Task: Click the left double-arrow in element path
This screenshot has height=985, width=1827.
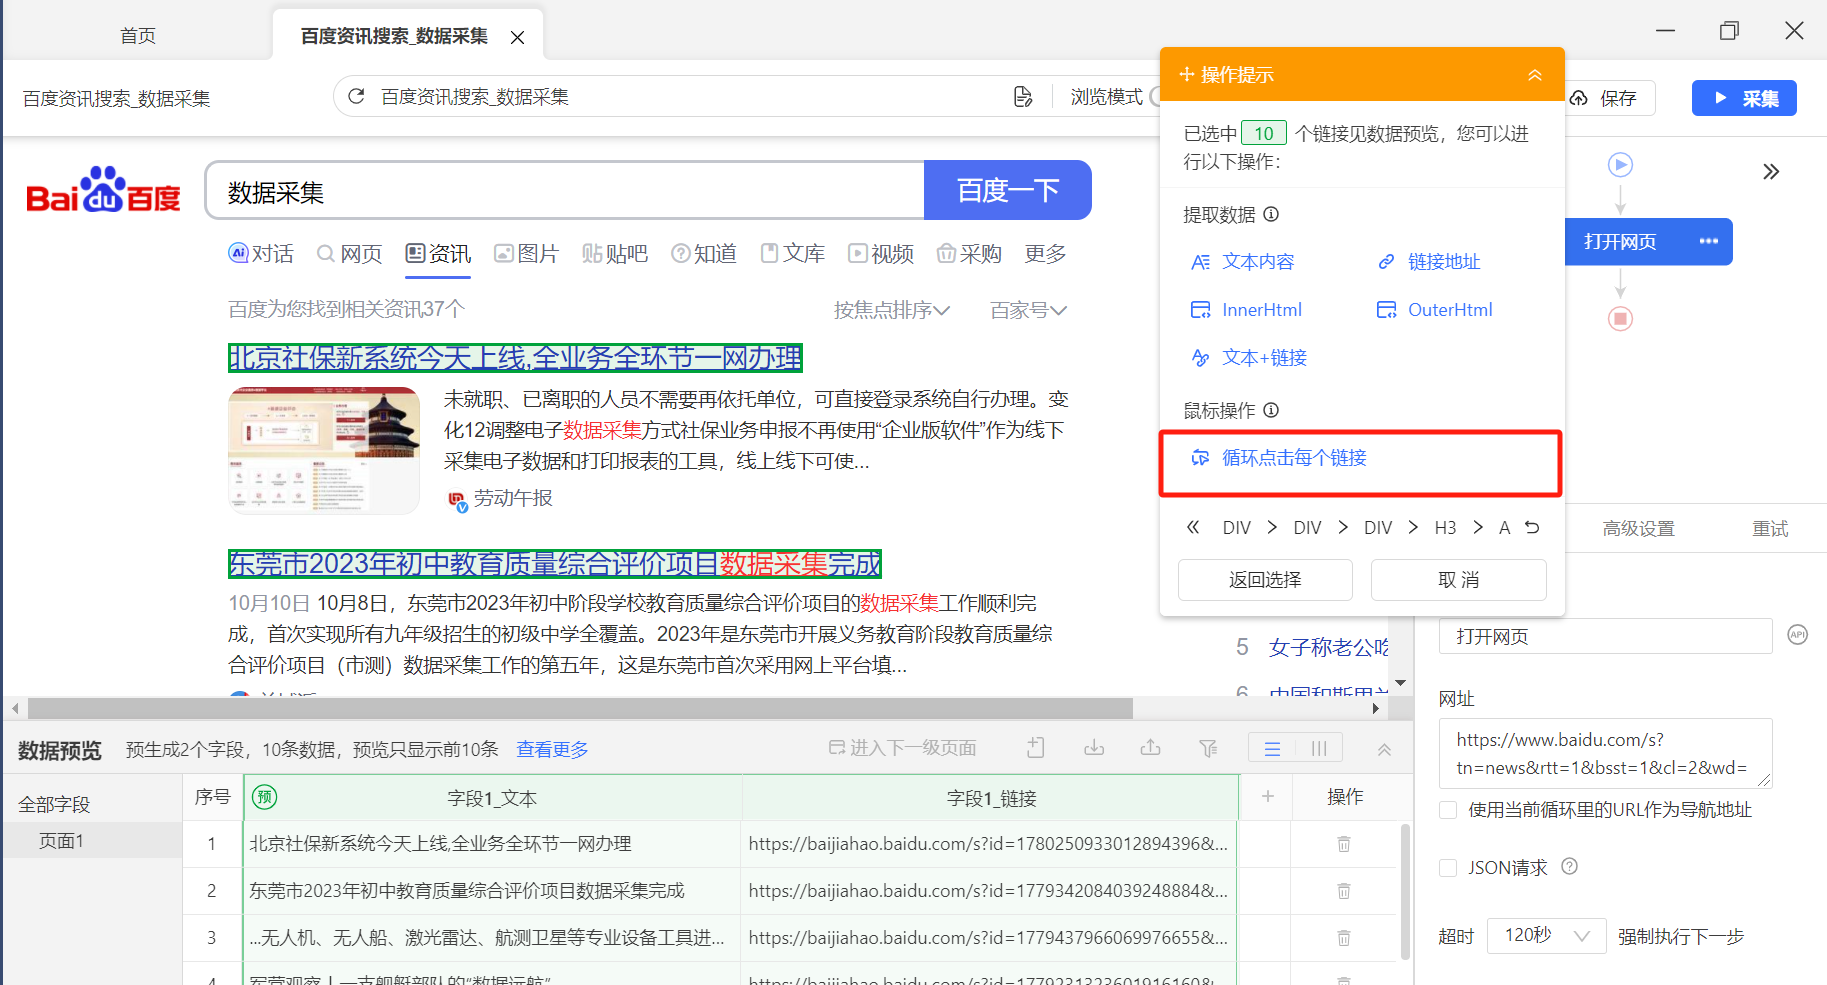Action: tap(1193, 527)
